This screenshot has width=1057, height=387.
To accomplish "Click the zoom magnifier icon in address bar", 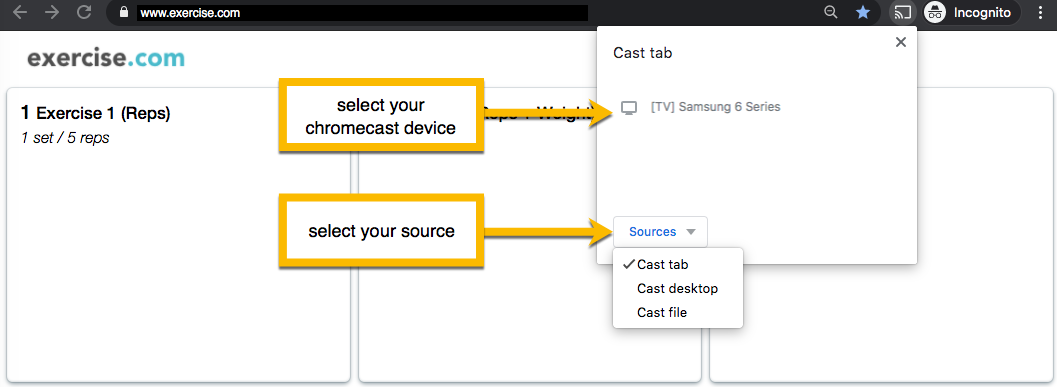I will point(831,12).
